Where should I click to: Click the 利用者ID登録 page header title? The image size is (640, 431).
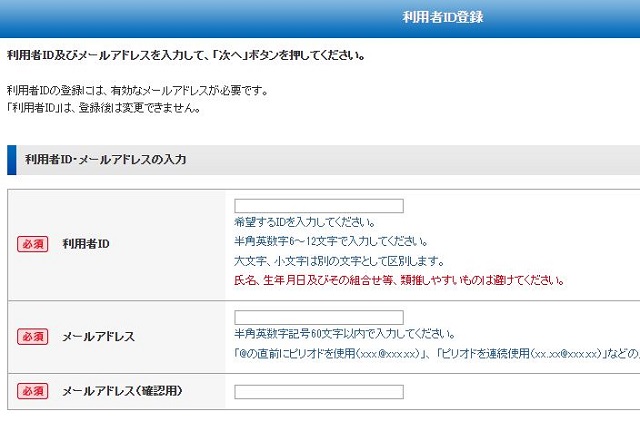(x=444, y=17)
